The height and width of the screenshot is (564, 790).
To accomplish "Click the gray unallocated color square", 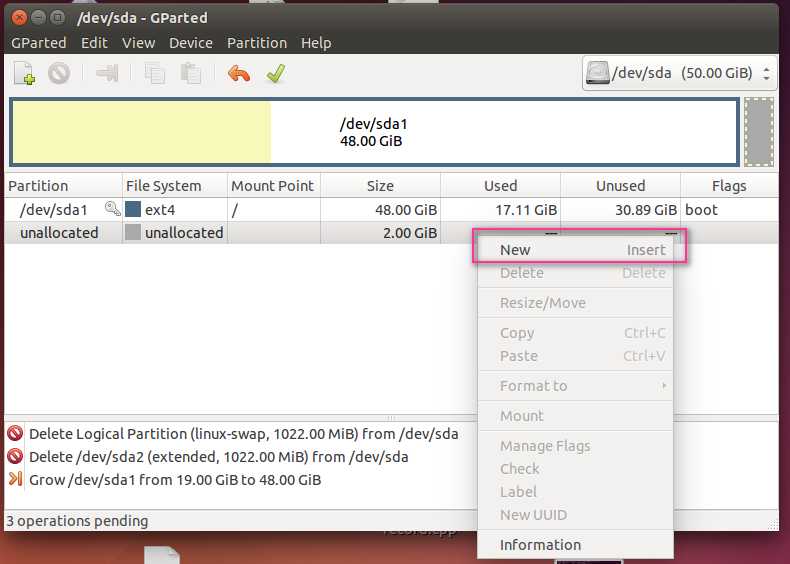I will 133,232.
